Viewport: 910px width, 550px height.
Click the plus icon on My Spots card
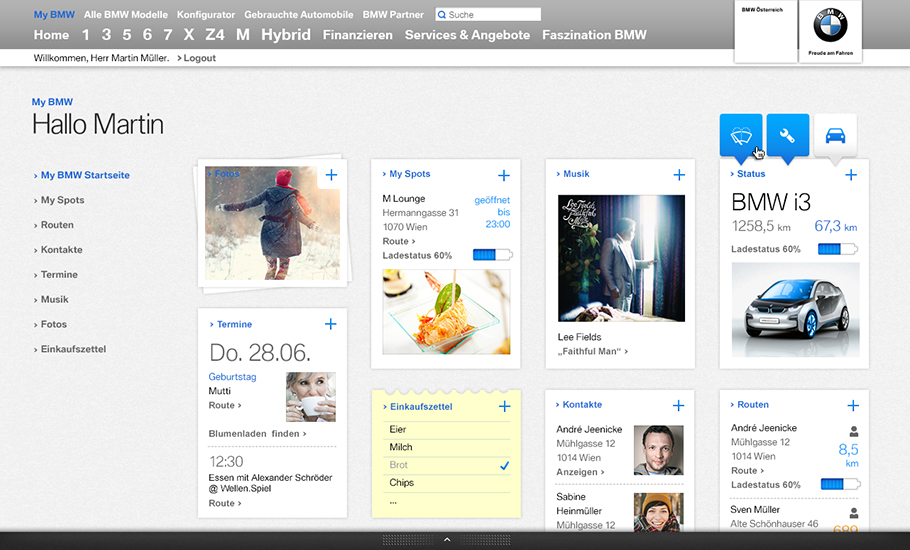tap(504, 175)
